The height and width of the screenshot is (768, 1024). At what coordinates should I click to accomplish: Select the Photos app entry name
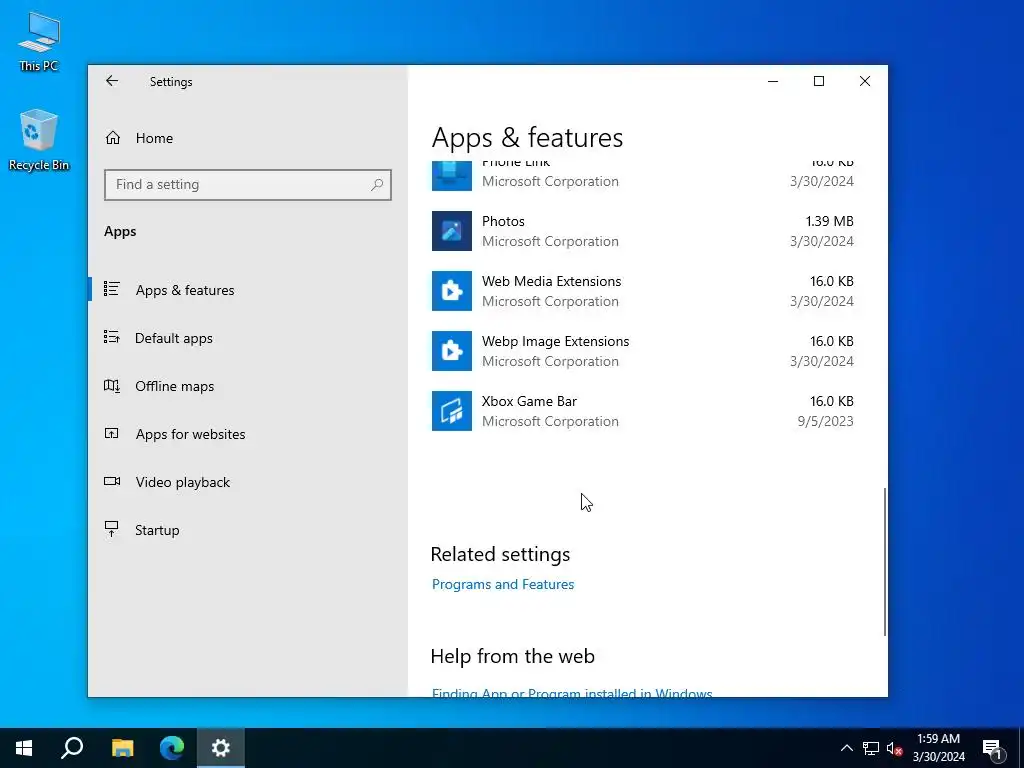pos(504,221)
